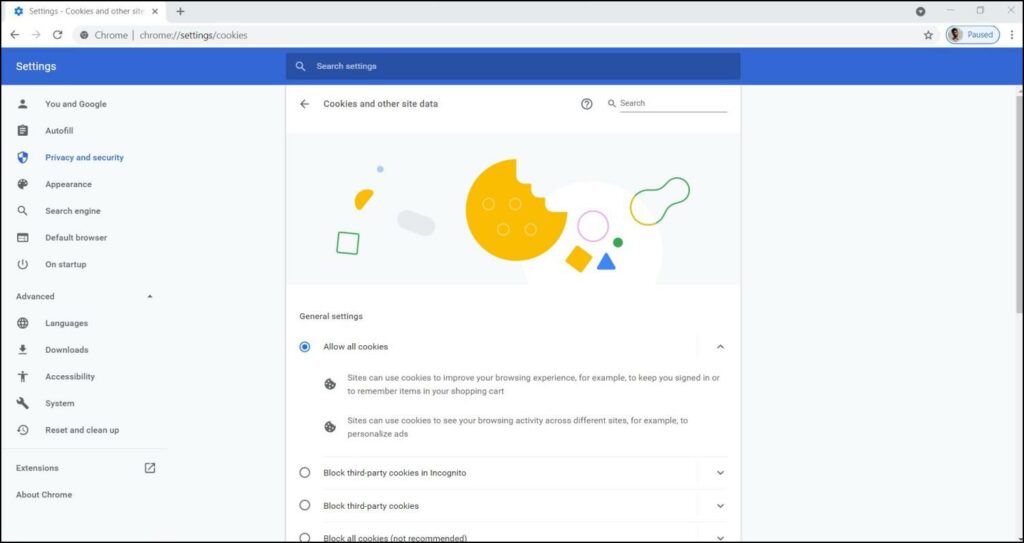The width and height of the screenshot is (1024, 543).
Task: Select the Allow all cookies radio button
Action: pyautogui.click(x=304, y=347)
